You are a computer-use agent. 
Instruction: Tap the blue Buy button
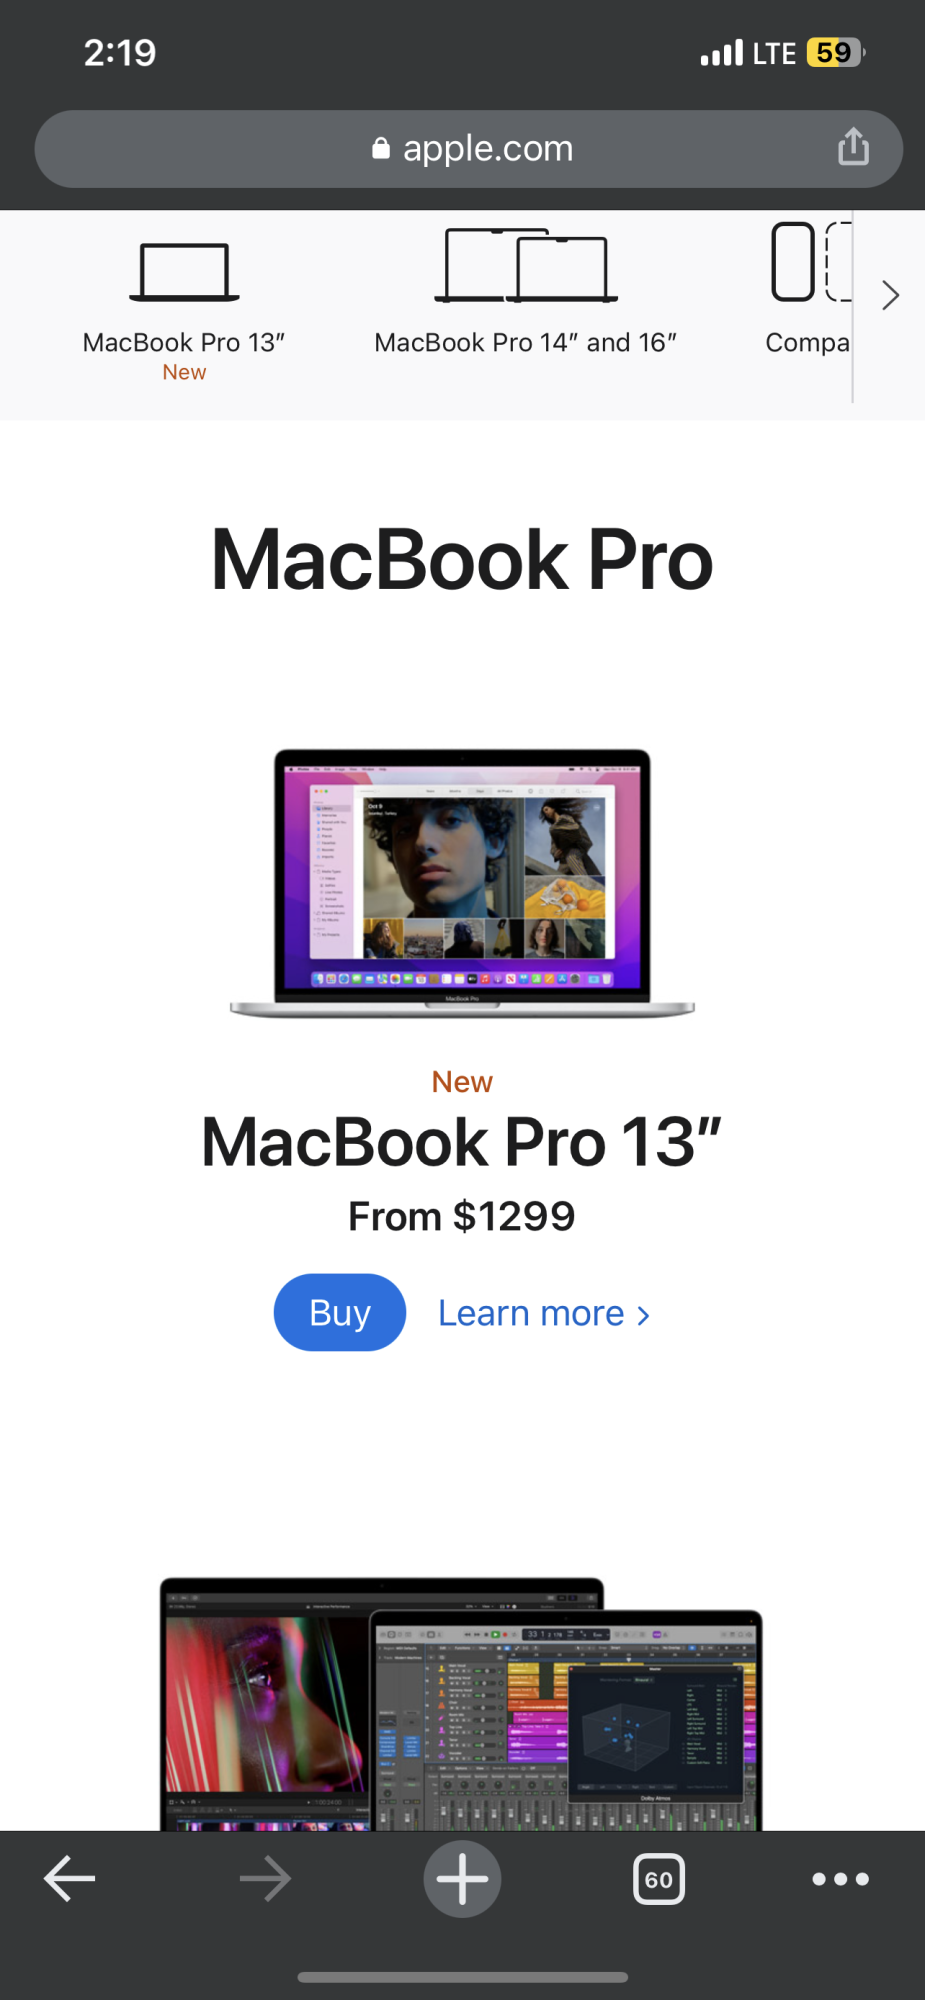tap(340, 1312)
